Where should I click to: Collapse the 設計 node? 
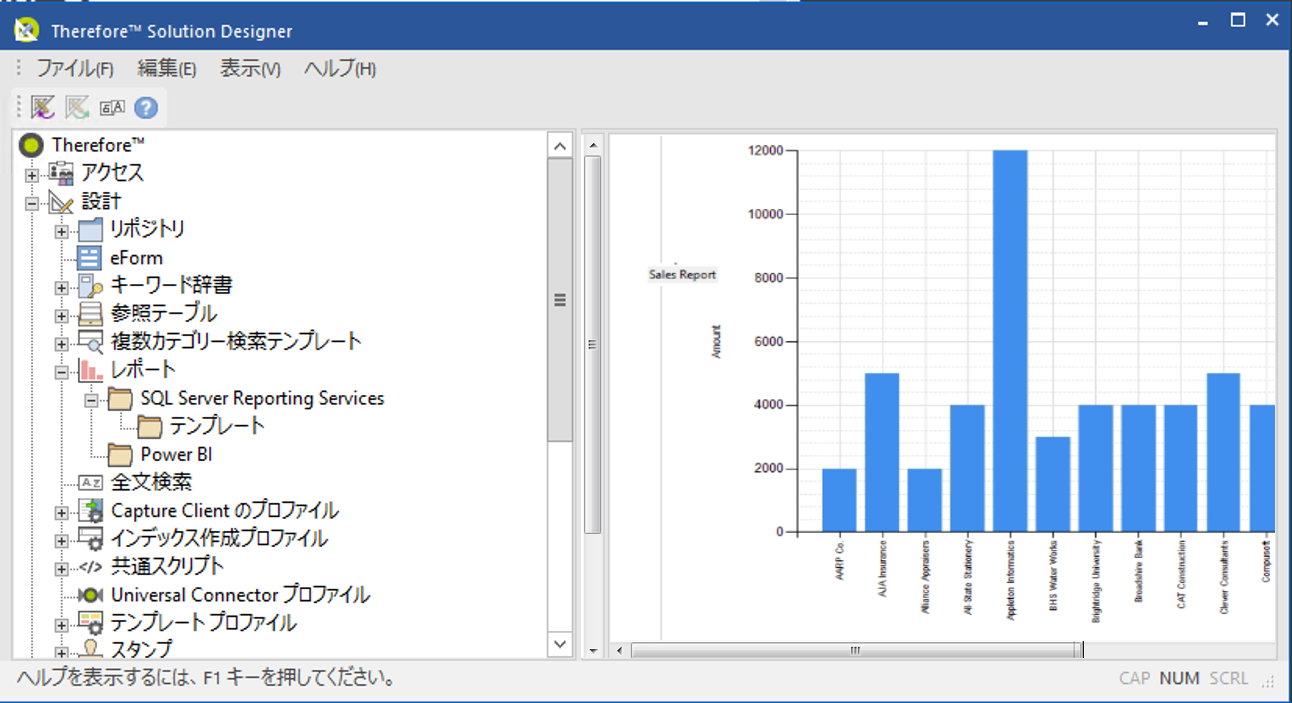(32, 204)
